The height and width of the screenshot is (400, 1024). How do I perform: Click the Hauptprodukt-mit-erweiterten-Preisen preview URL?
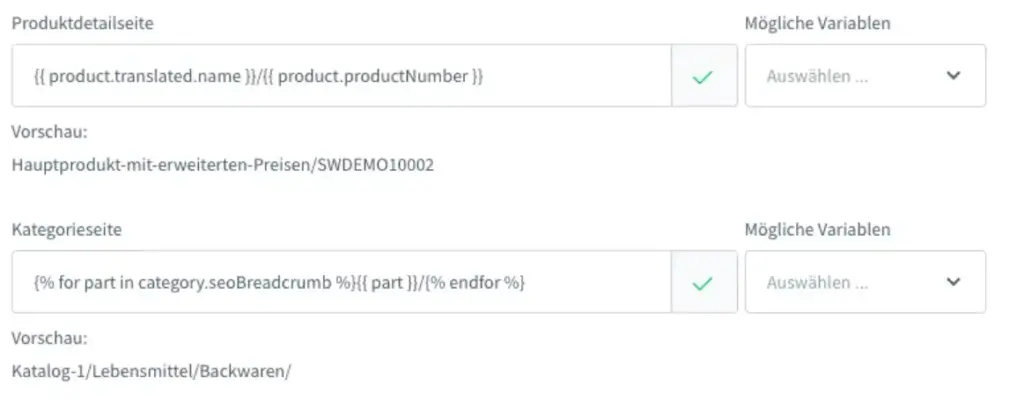222,166
